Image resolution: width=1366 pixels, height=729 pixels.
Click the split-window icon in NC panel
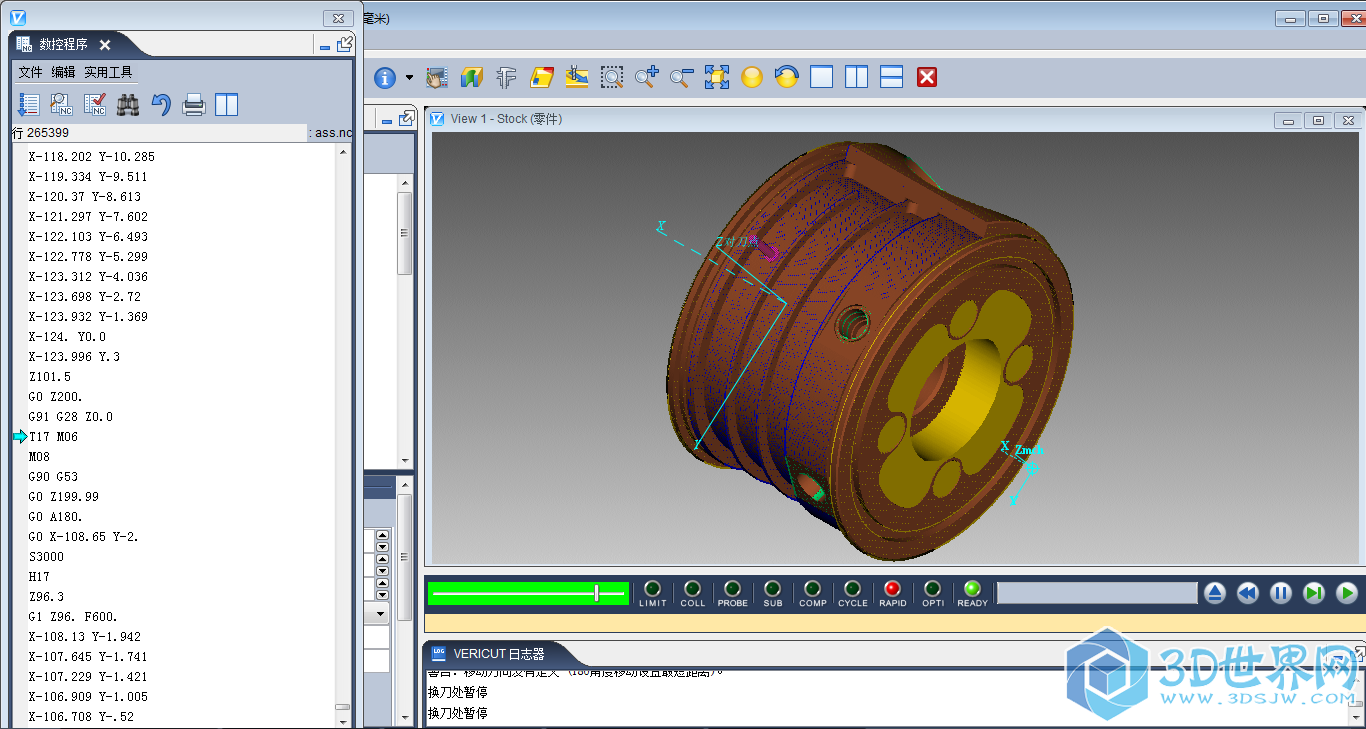point(227,104)
